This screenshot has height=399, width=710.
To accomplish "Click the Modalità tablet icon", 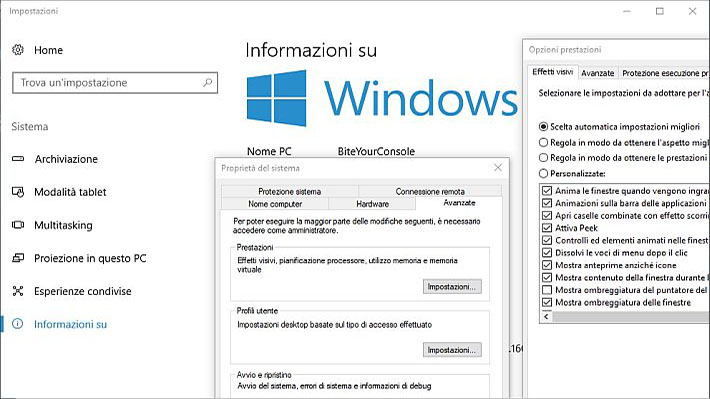I will click(x=18, y=192).
